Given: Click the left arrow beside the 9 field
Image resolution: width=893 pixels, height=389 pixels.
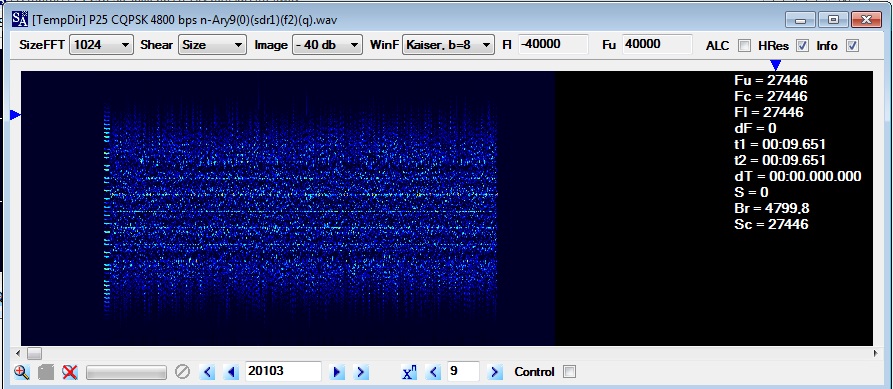Looking at the screenshot, I should 433,372.
